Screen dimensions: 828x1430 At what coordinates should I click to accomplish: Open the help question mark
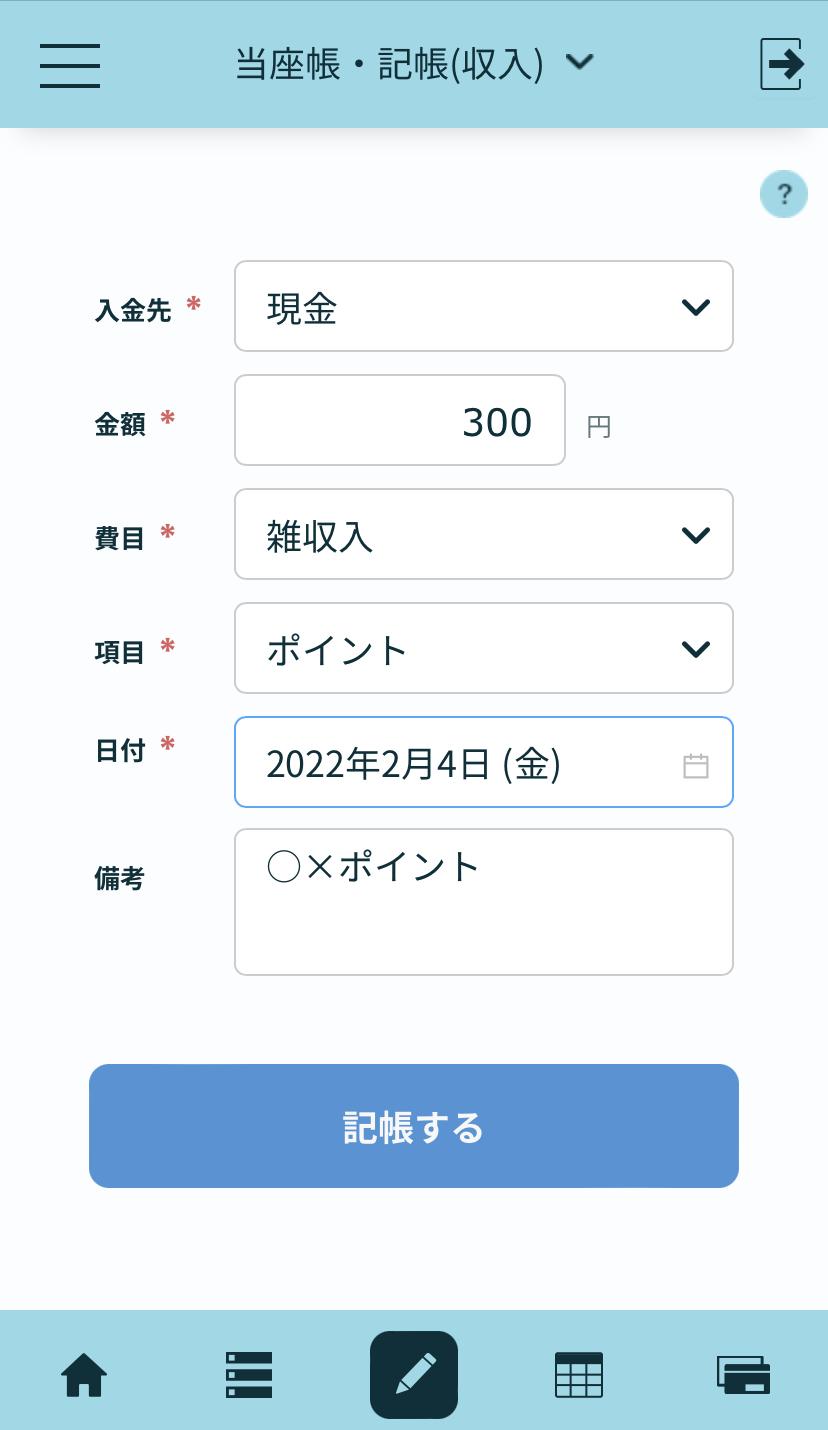pos(784,194)
